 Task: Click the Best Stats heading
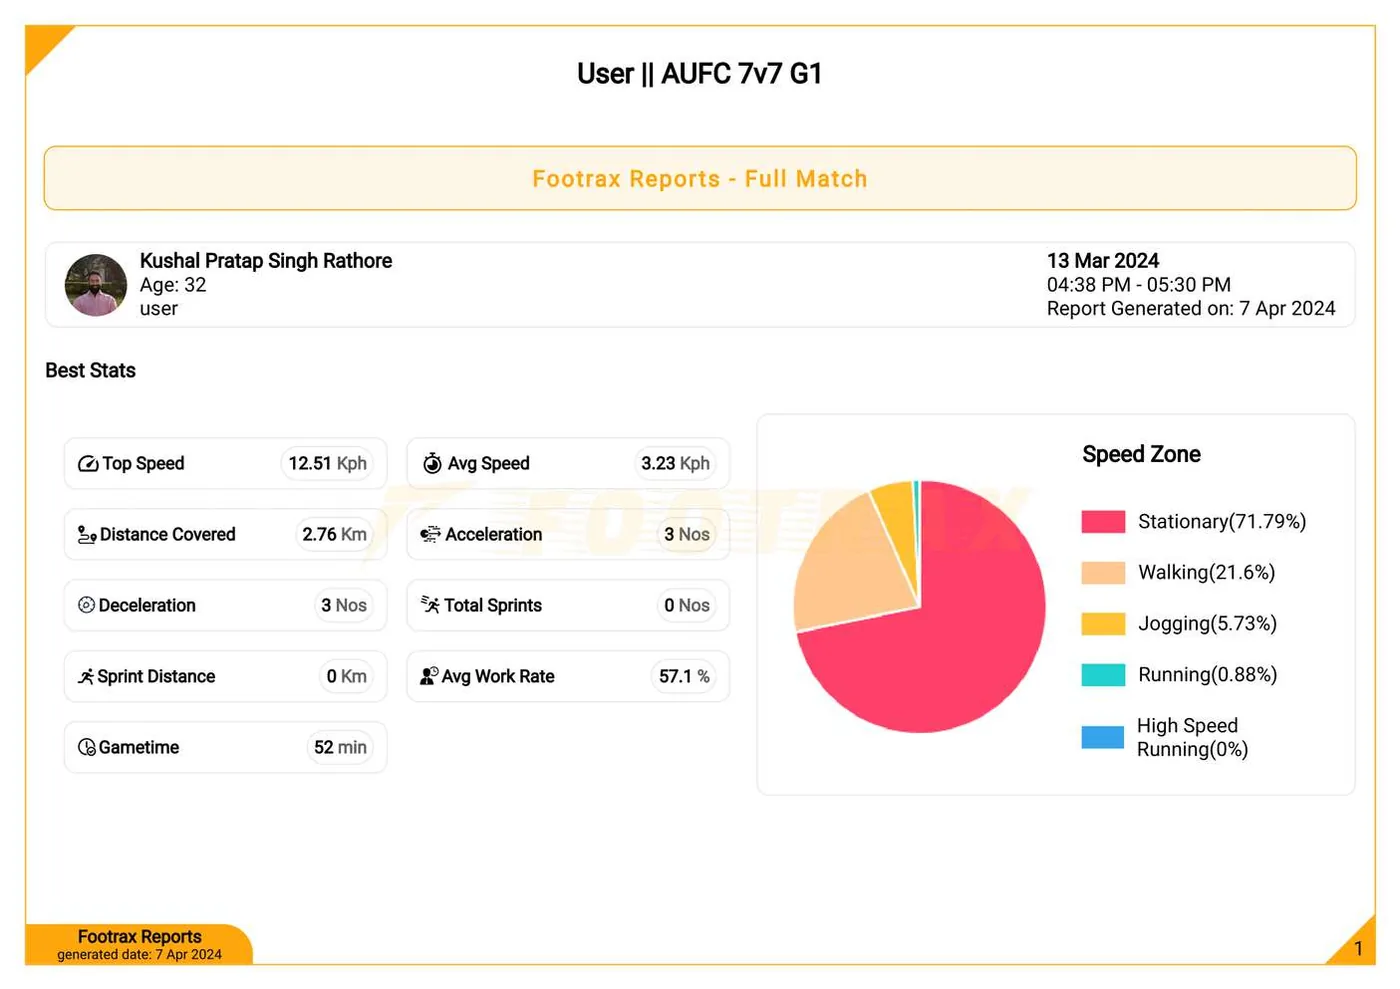(90, 371)
